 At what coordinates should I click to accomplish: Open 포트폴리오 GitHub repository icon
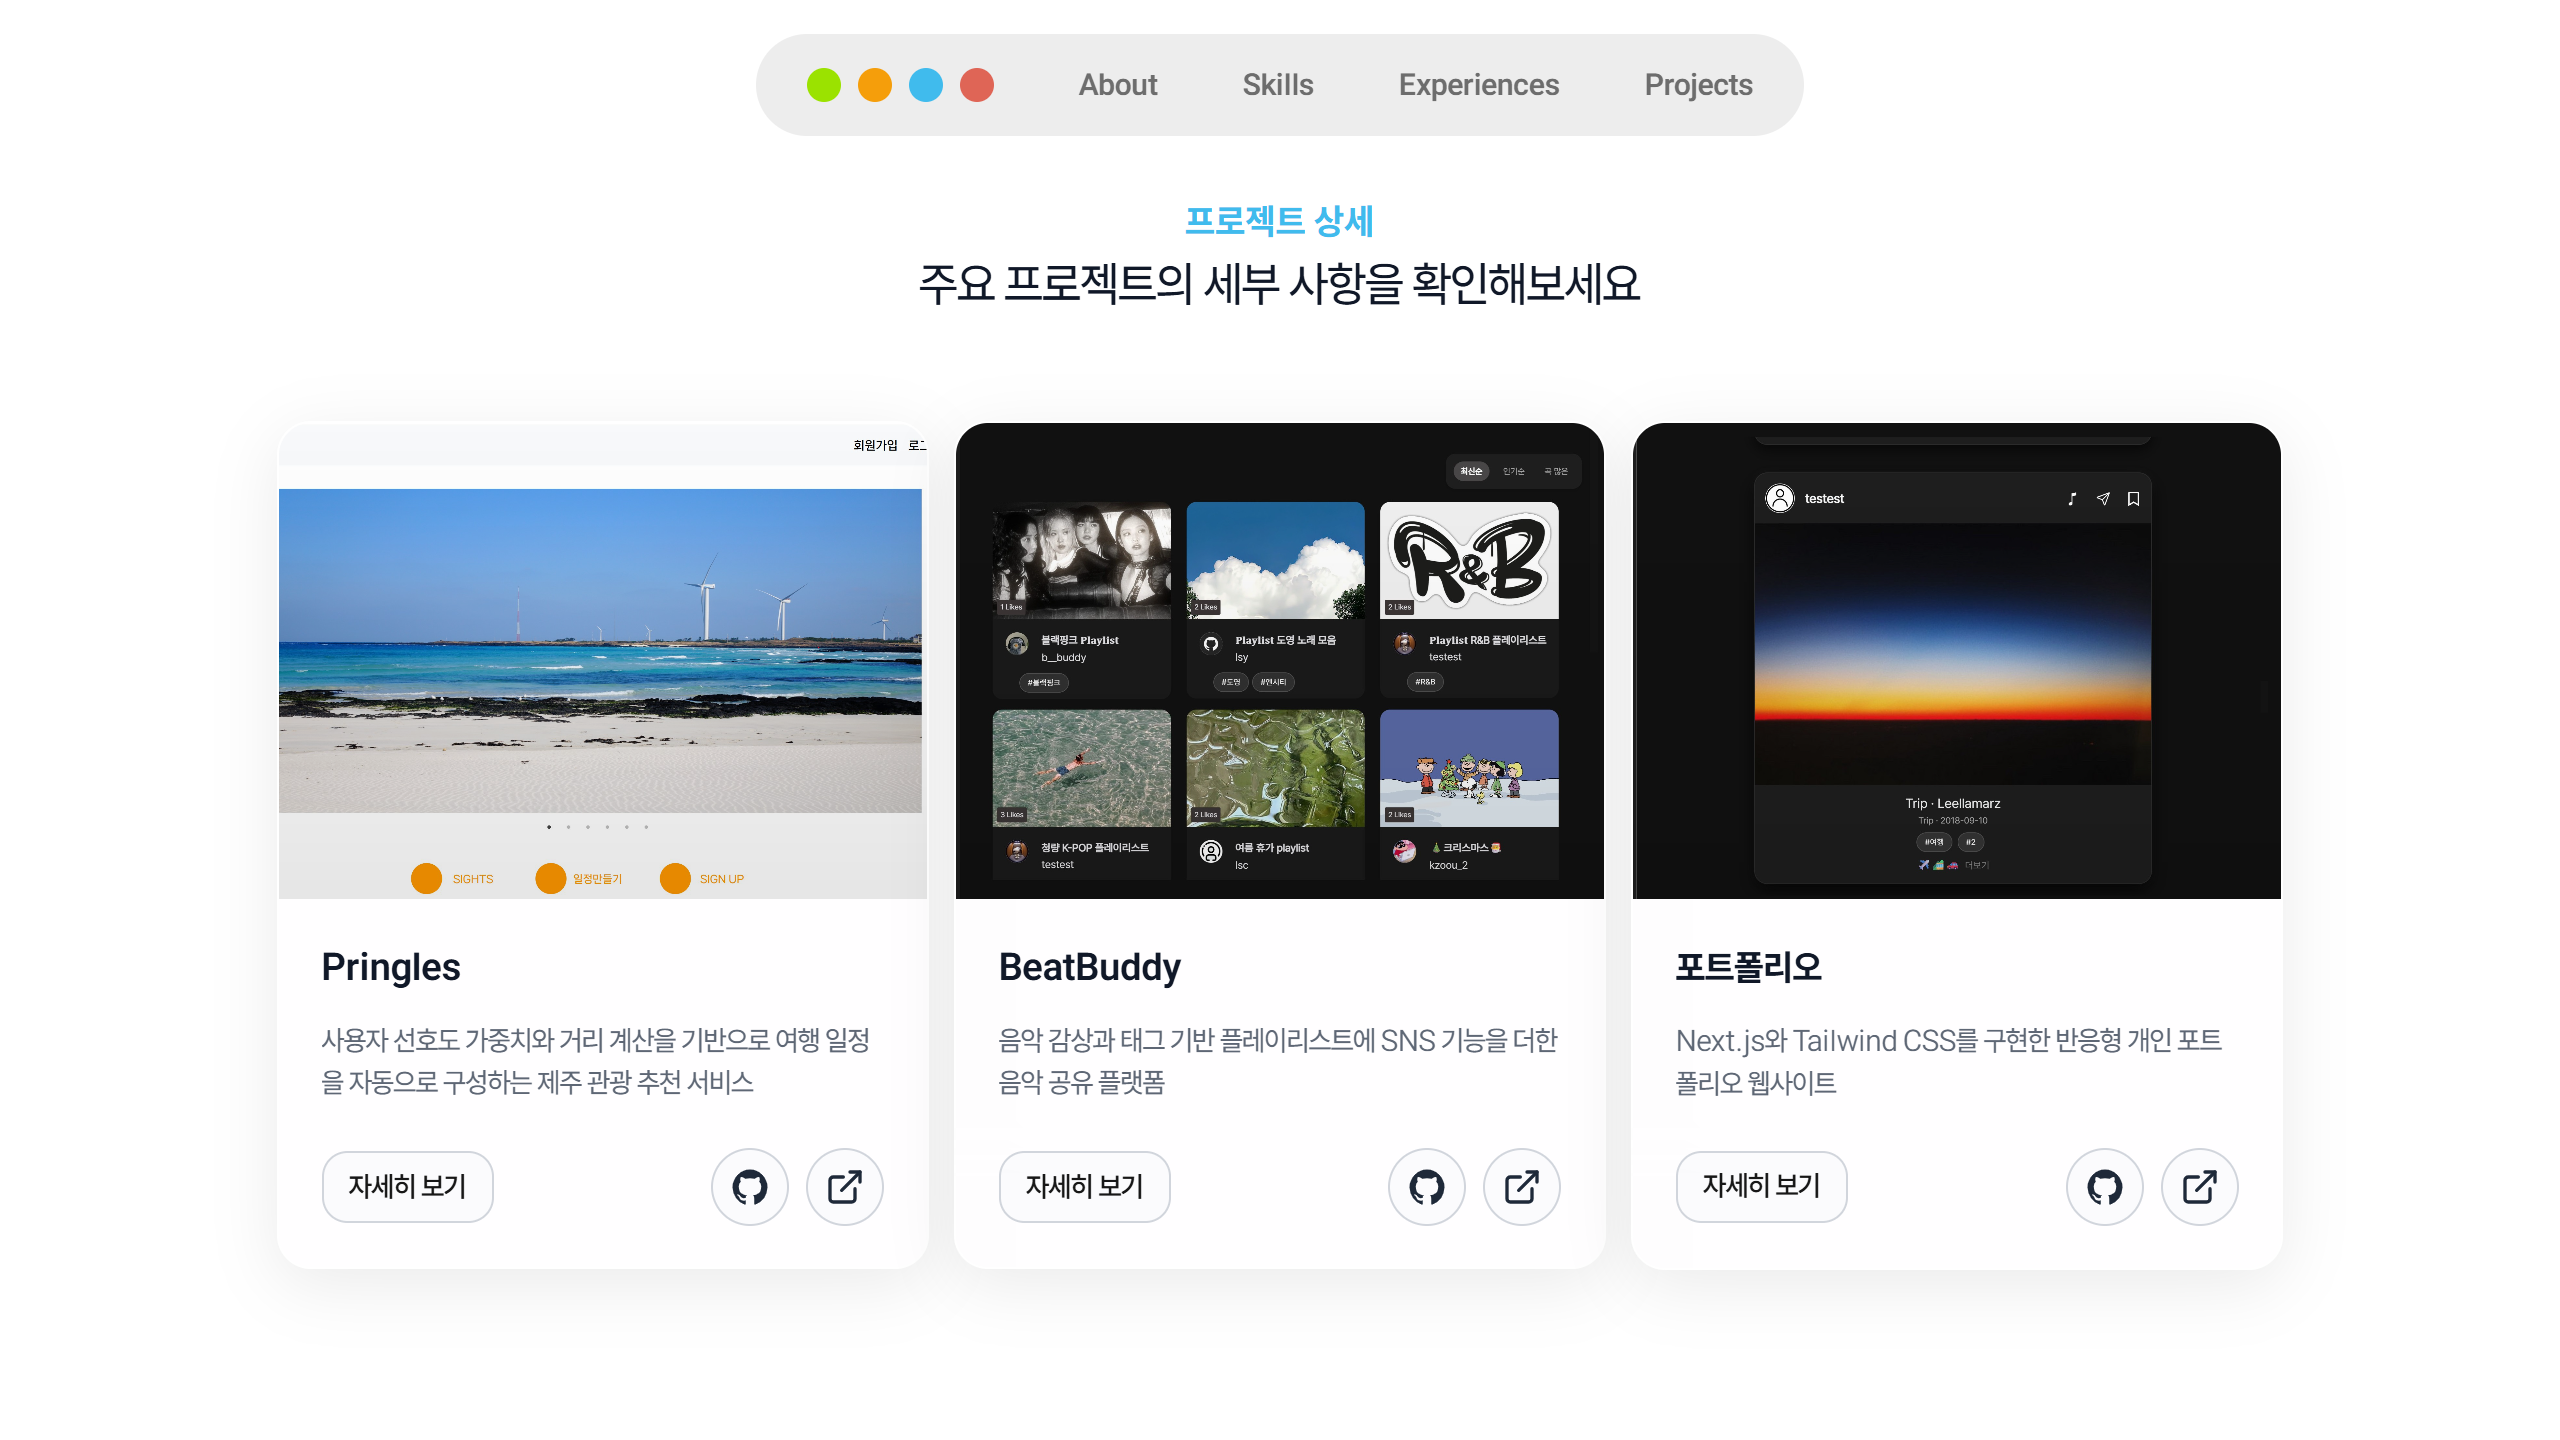pyautogui.click(x=2104, y=1187)
